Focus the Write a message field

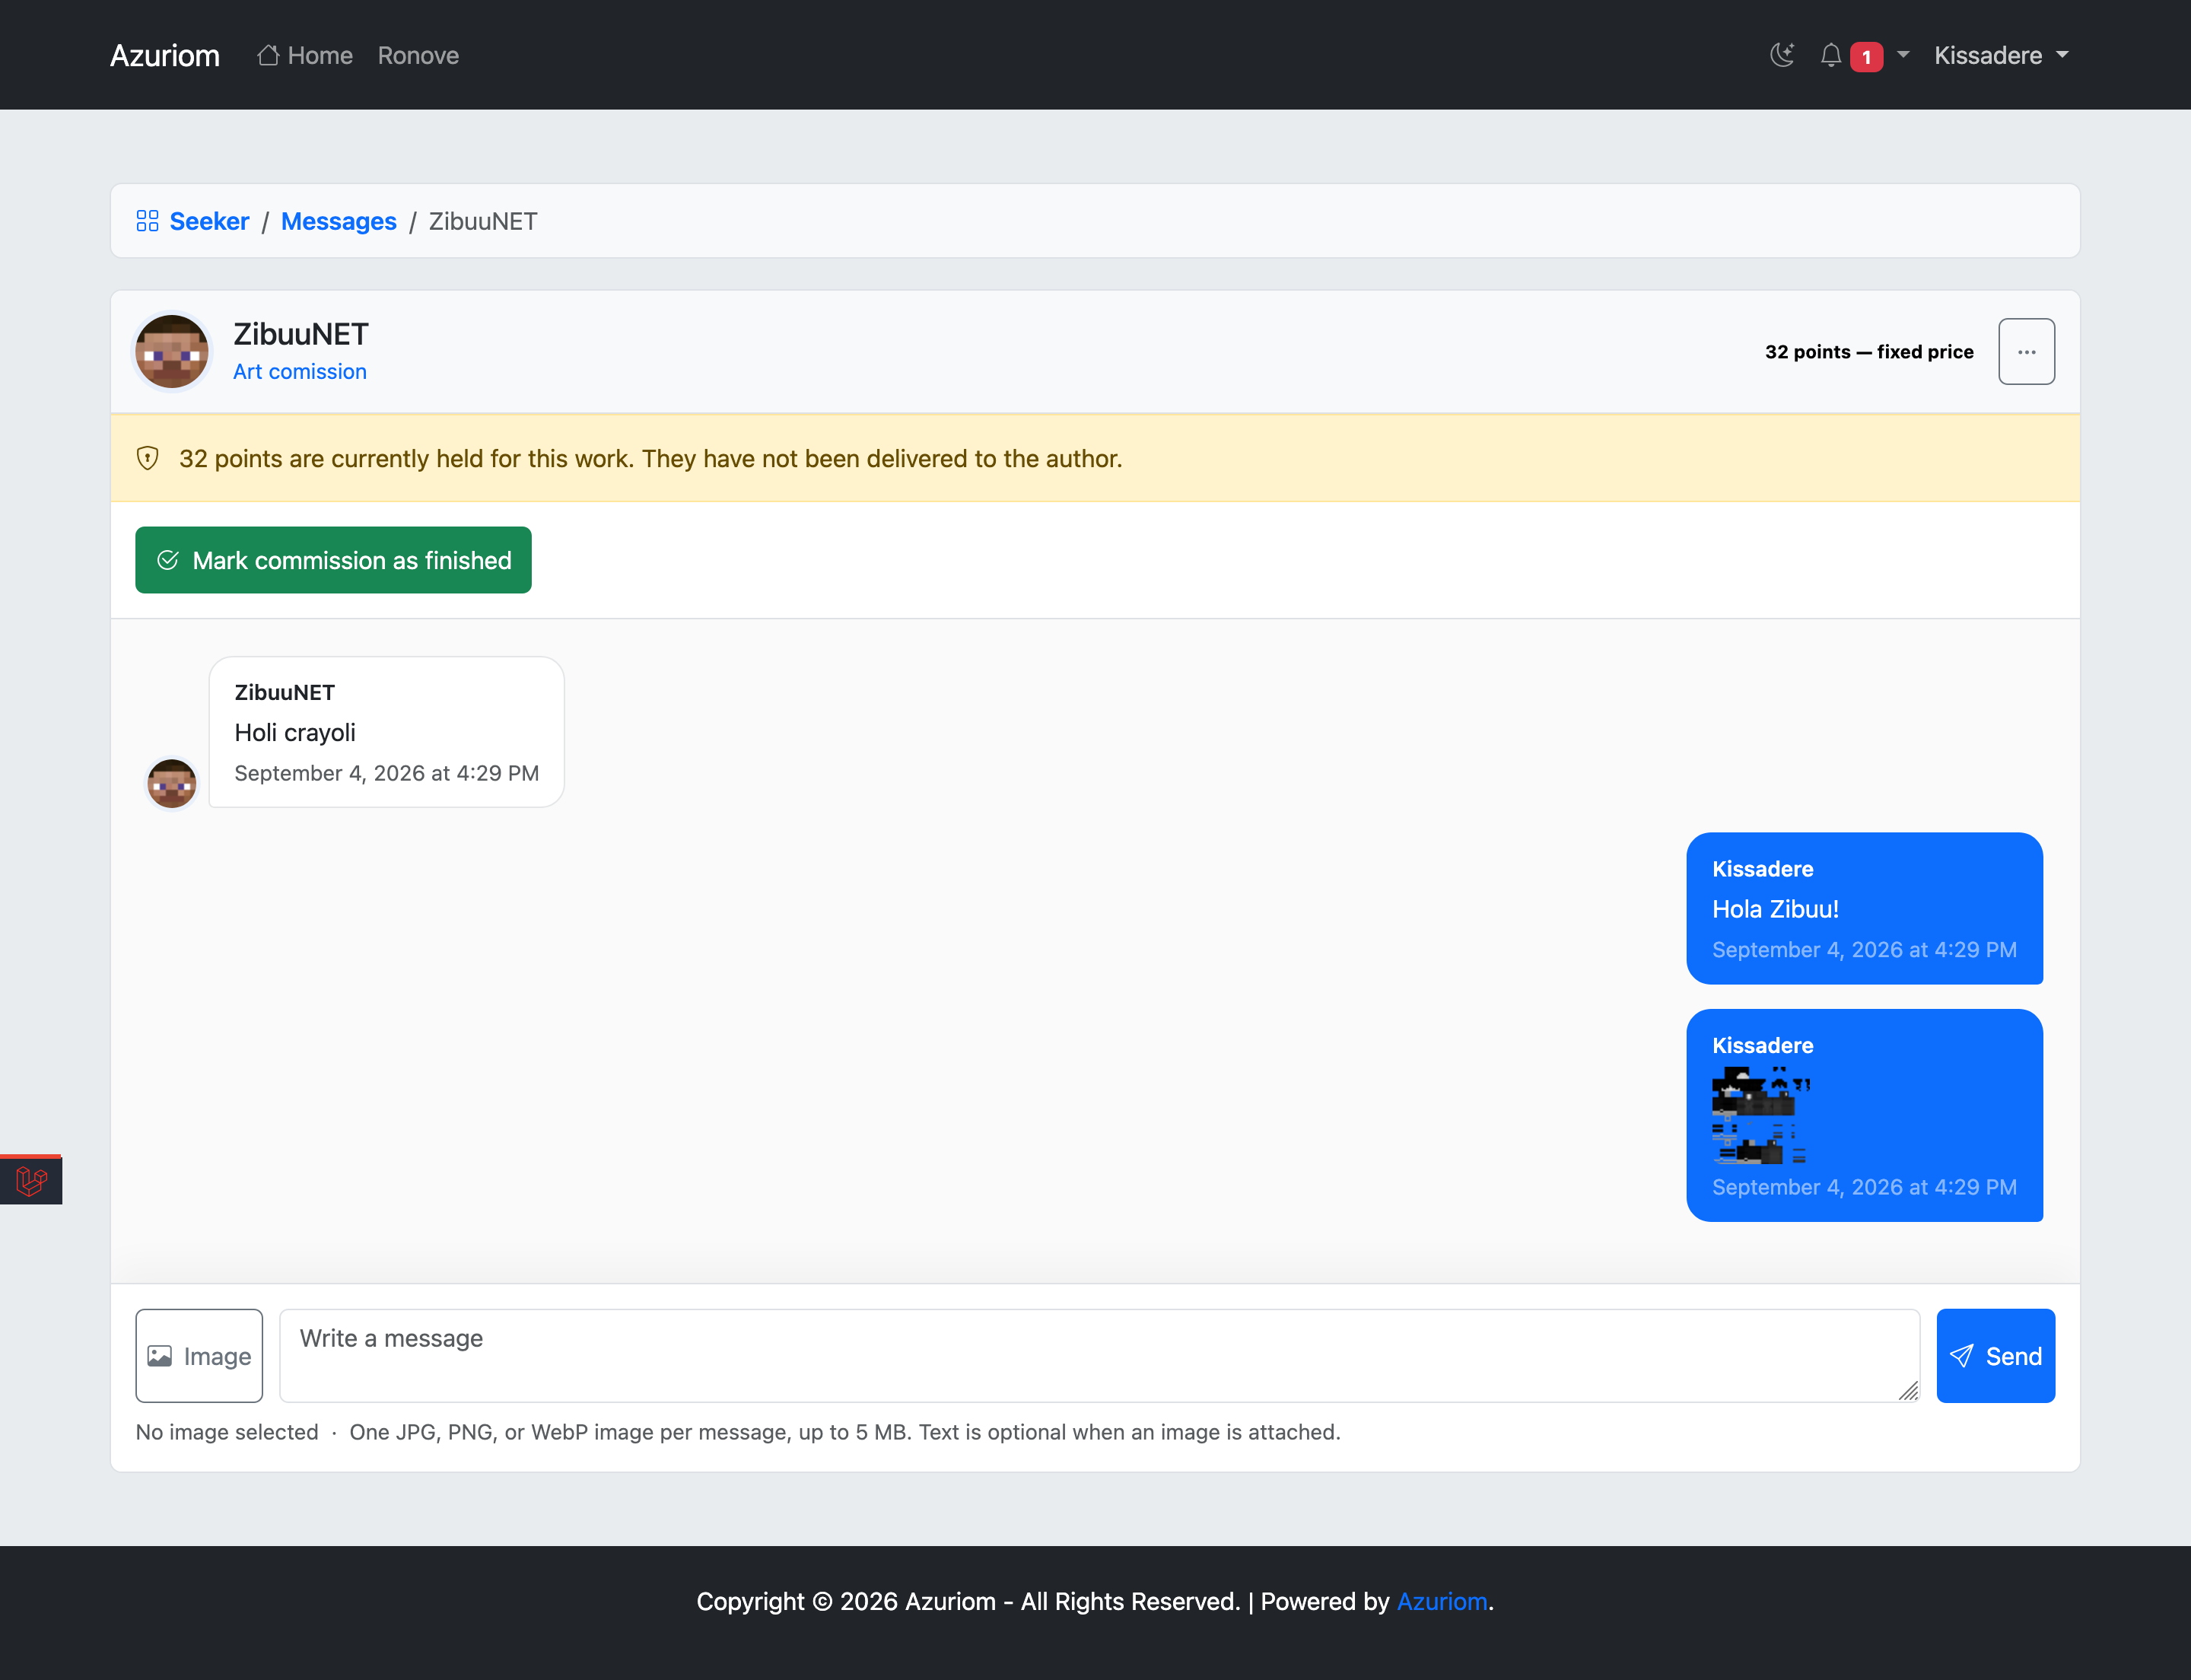pyautogui.click(x=1099, y=1356)
